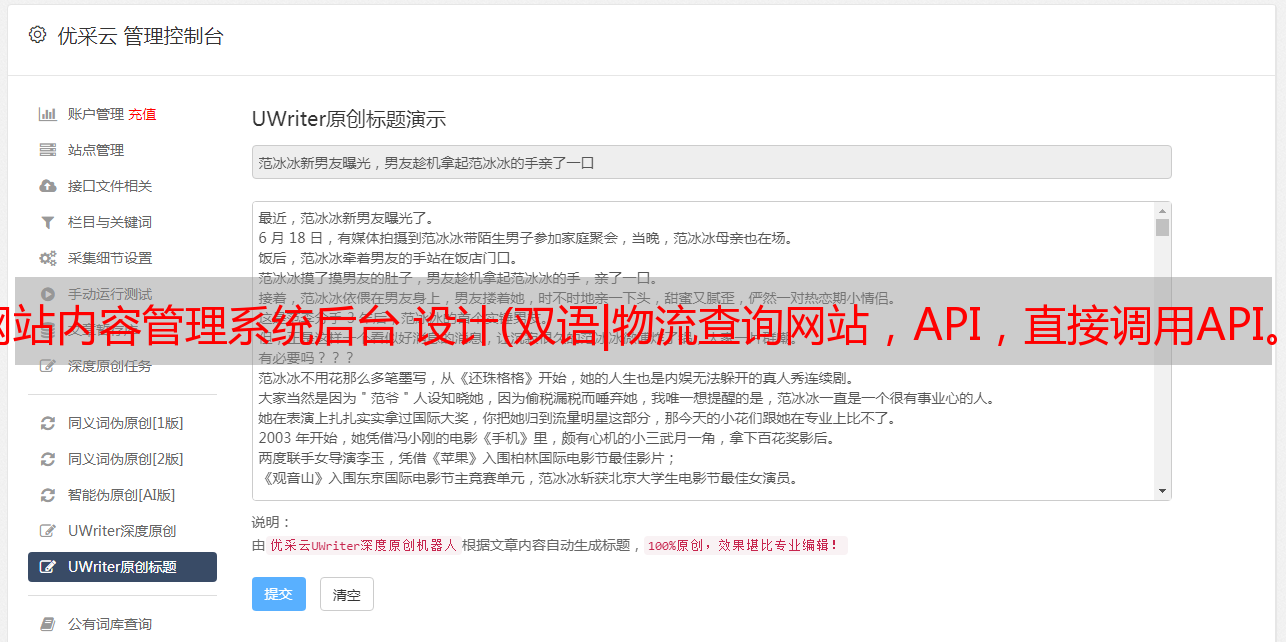Click the refresh icon for 同义词伪原创[1版]
This screenshot has height=642, width=1286.
[47, 423]
